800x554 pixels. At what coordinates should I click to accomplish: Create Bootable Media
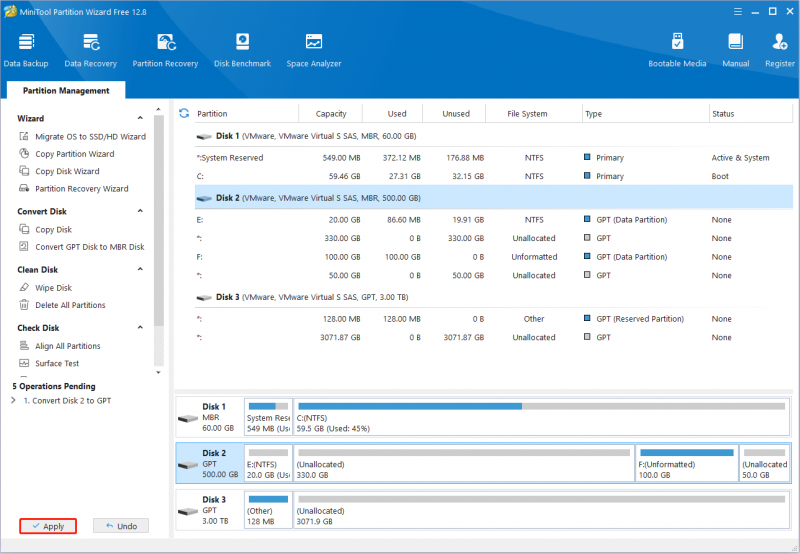point(677,49)
